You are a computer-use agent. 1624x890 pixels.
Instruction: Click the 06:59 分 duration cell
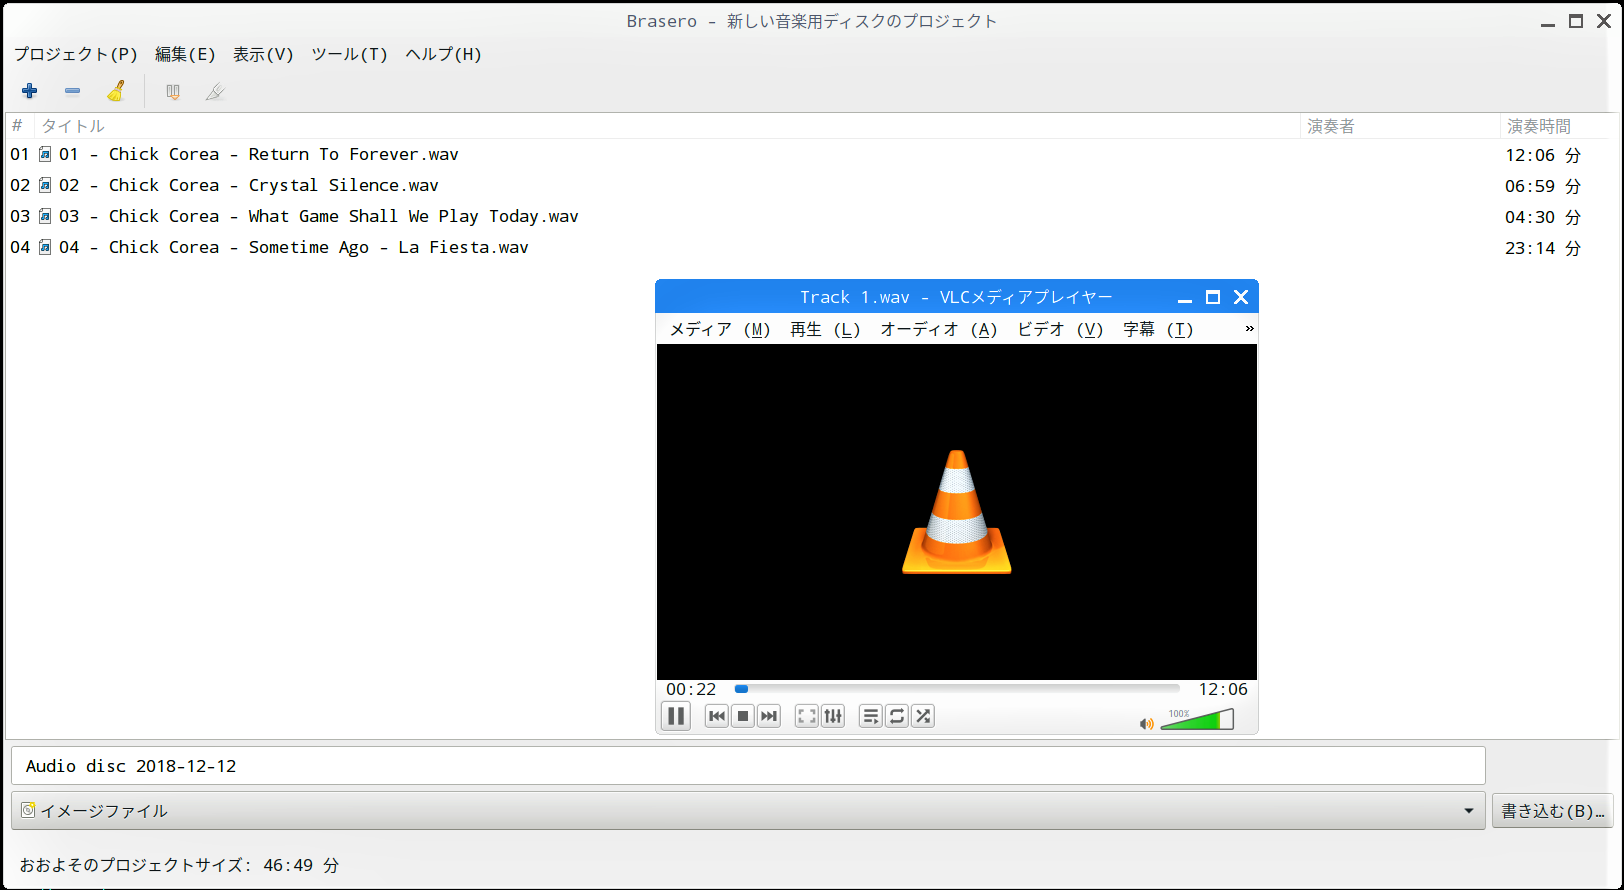(1543, 186)
